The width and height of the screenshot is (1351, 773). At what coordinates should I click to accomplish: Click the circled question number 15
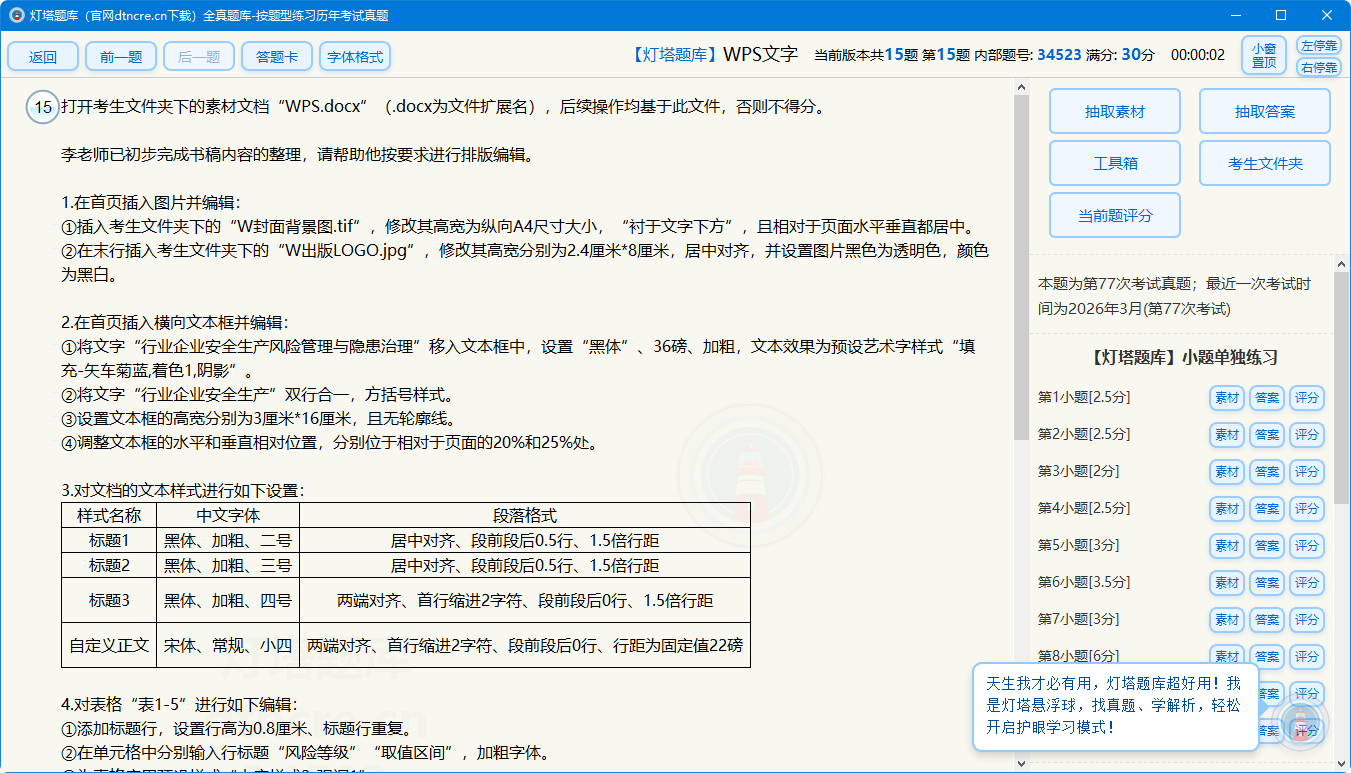[x=42, y=107]
